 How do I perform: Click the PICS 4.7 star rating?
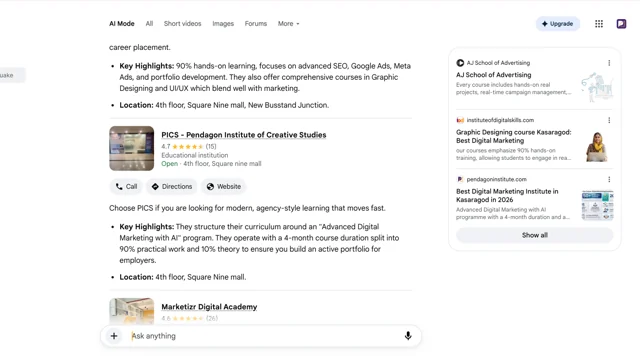click(189, 146)
